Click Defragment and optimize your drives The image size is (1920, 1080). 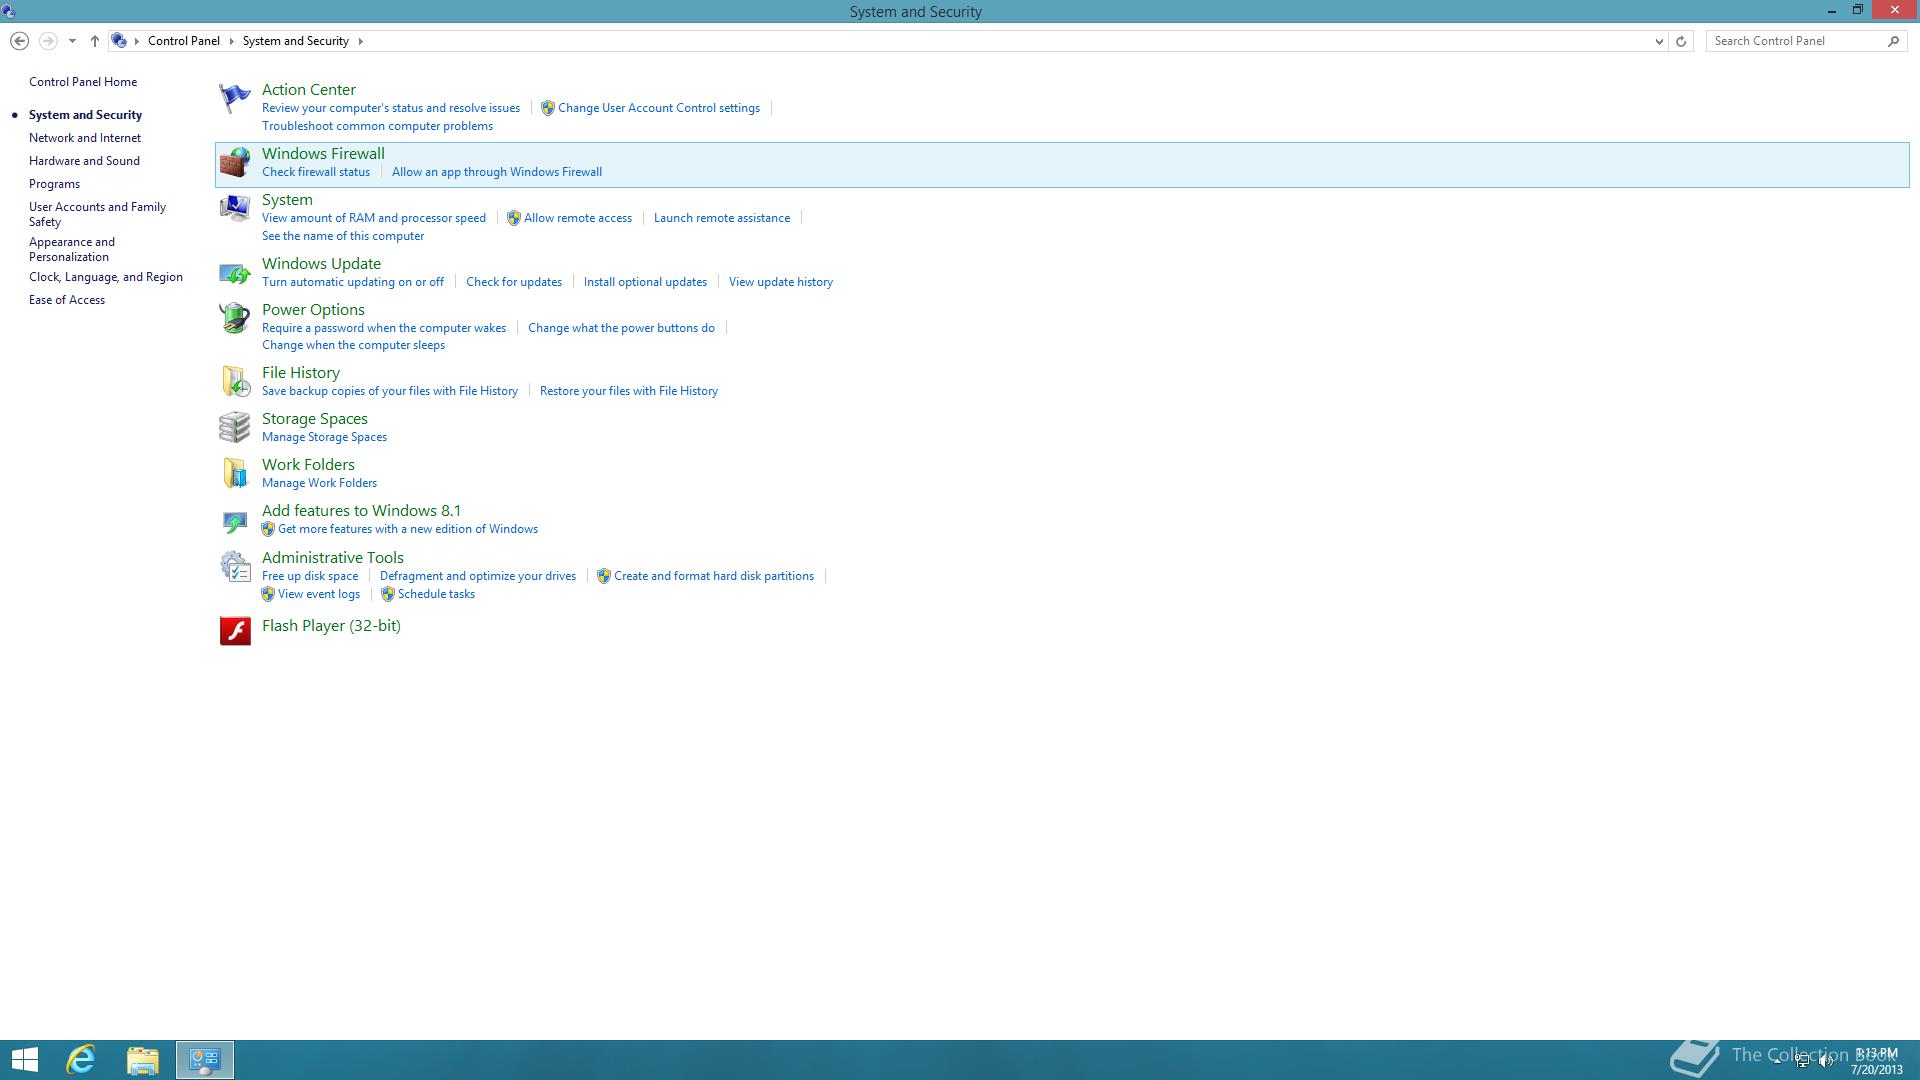478,576
